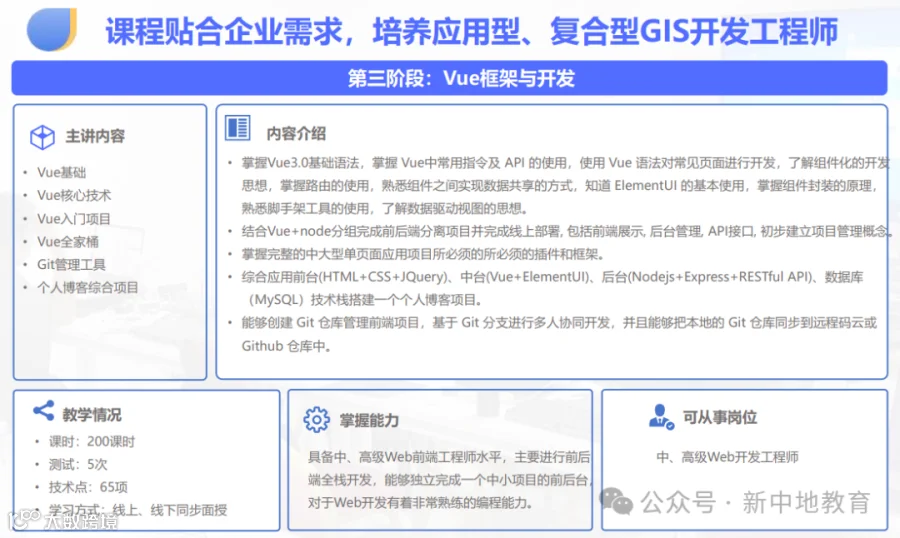Screen dimensions: 900x538
Task: Click the bullet starting 综合应用前台(HTML+CSS+JQuery)
Action: 552,288
